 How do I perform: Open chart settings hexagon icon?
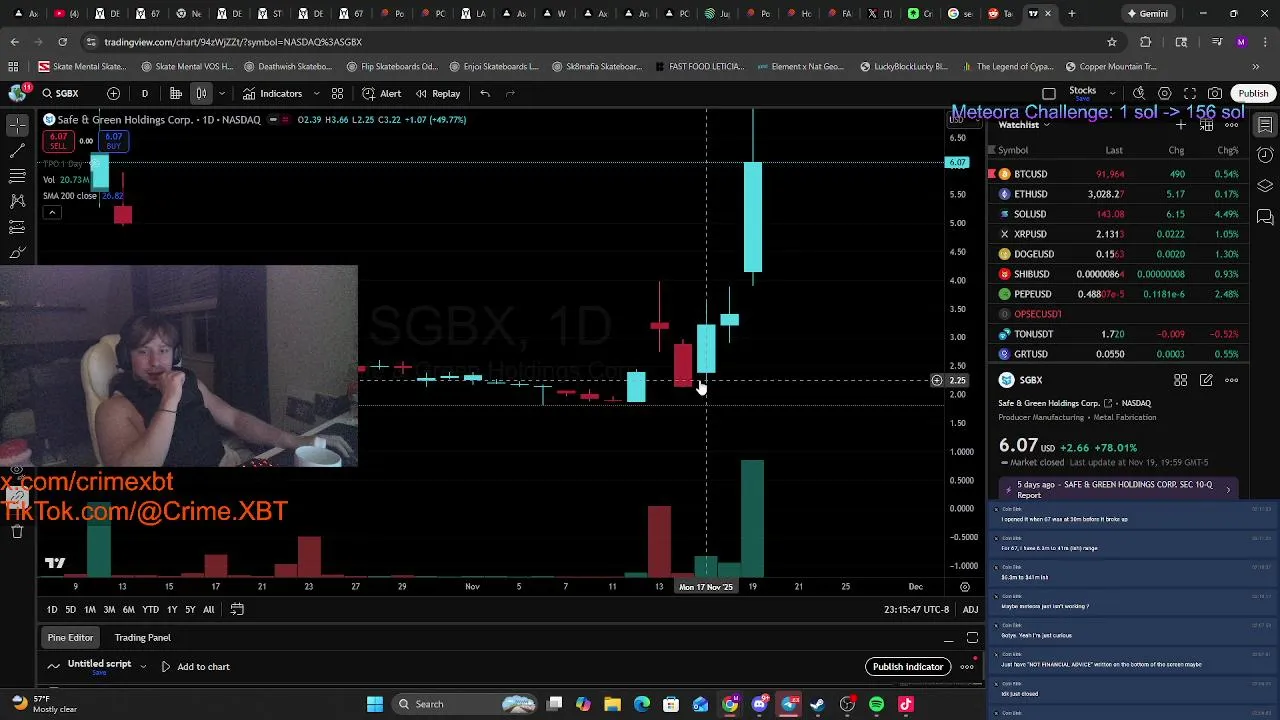(x=1165, y=93)
